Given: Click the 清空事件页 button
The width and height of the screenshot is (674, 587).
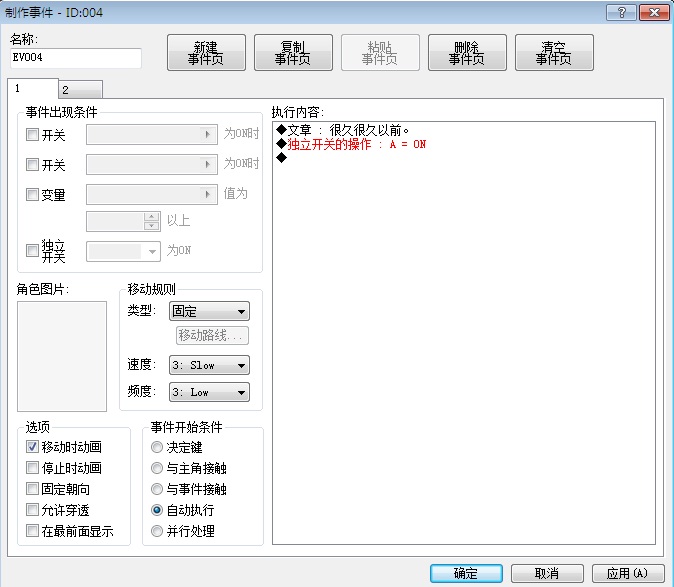Looking at the screenshot, I should pos(554,53).
